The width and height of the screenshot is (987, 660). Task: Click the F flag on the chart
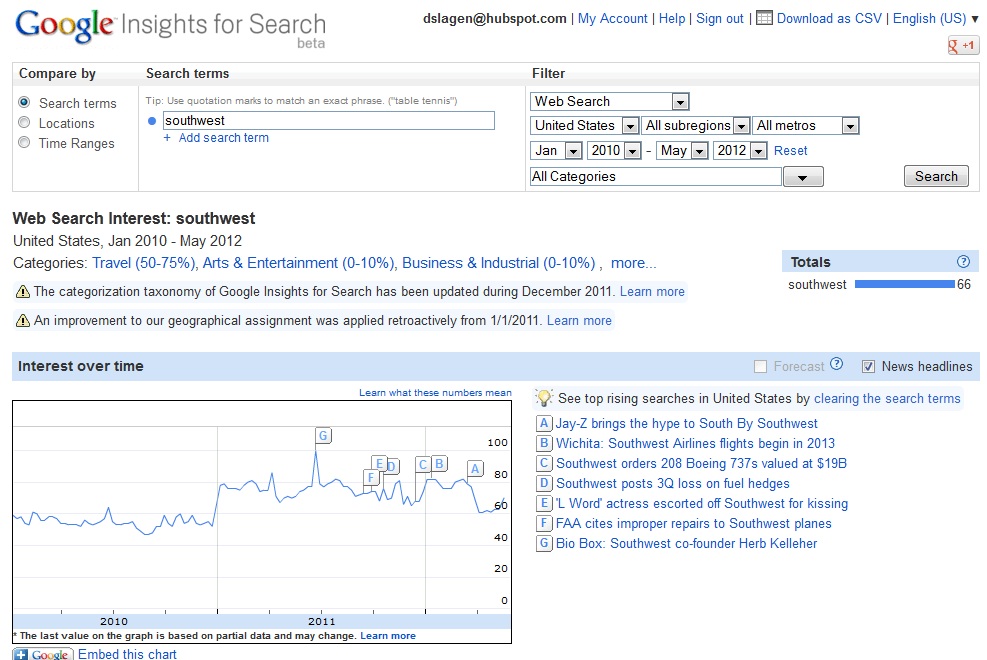coord(371,478)
